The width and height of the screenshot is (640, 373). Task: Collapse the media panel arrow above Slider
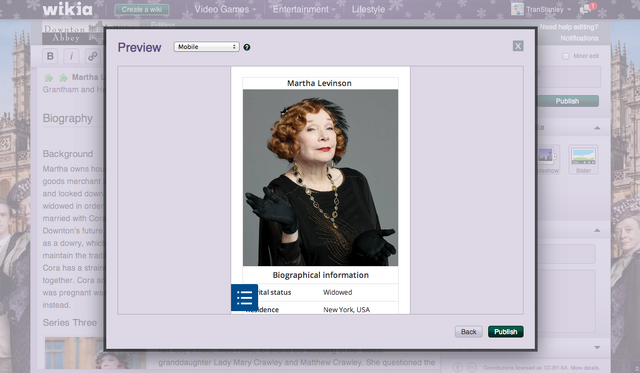[597, 128]
